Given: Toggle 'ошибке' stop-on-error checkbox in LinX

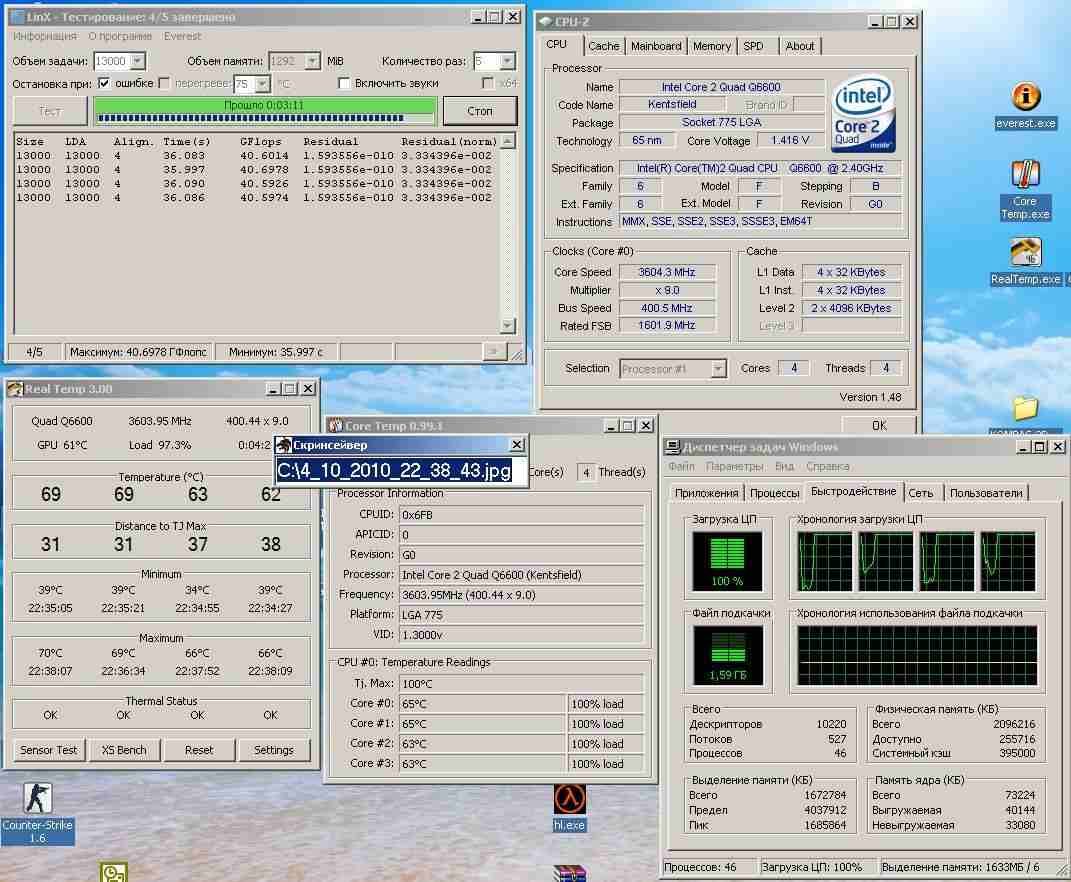Looking at the screenshot, I should 104,83.
